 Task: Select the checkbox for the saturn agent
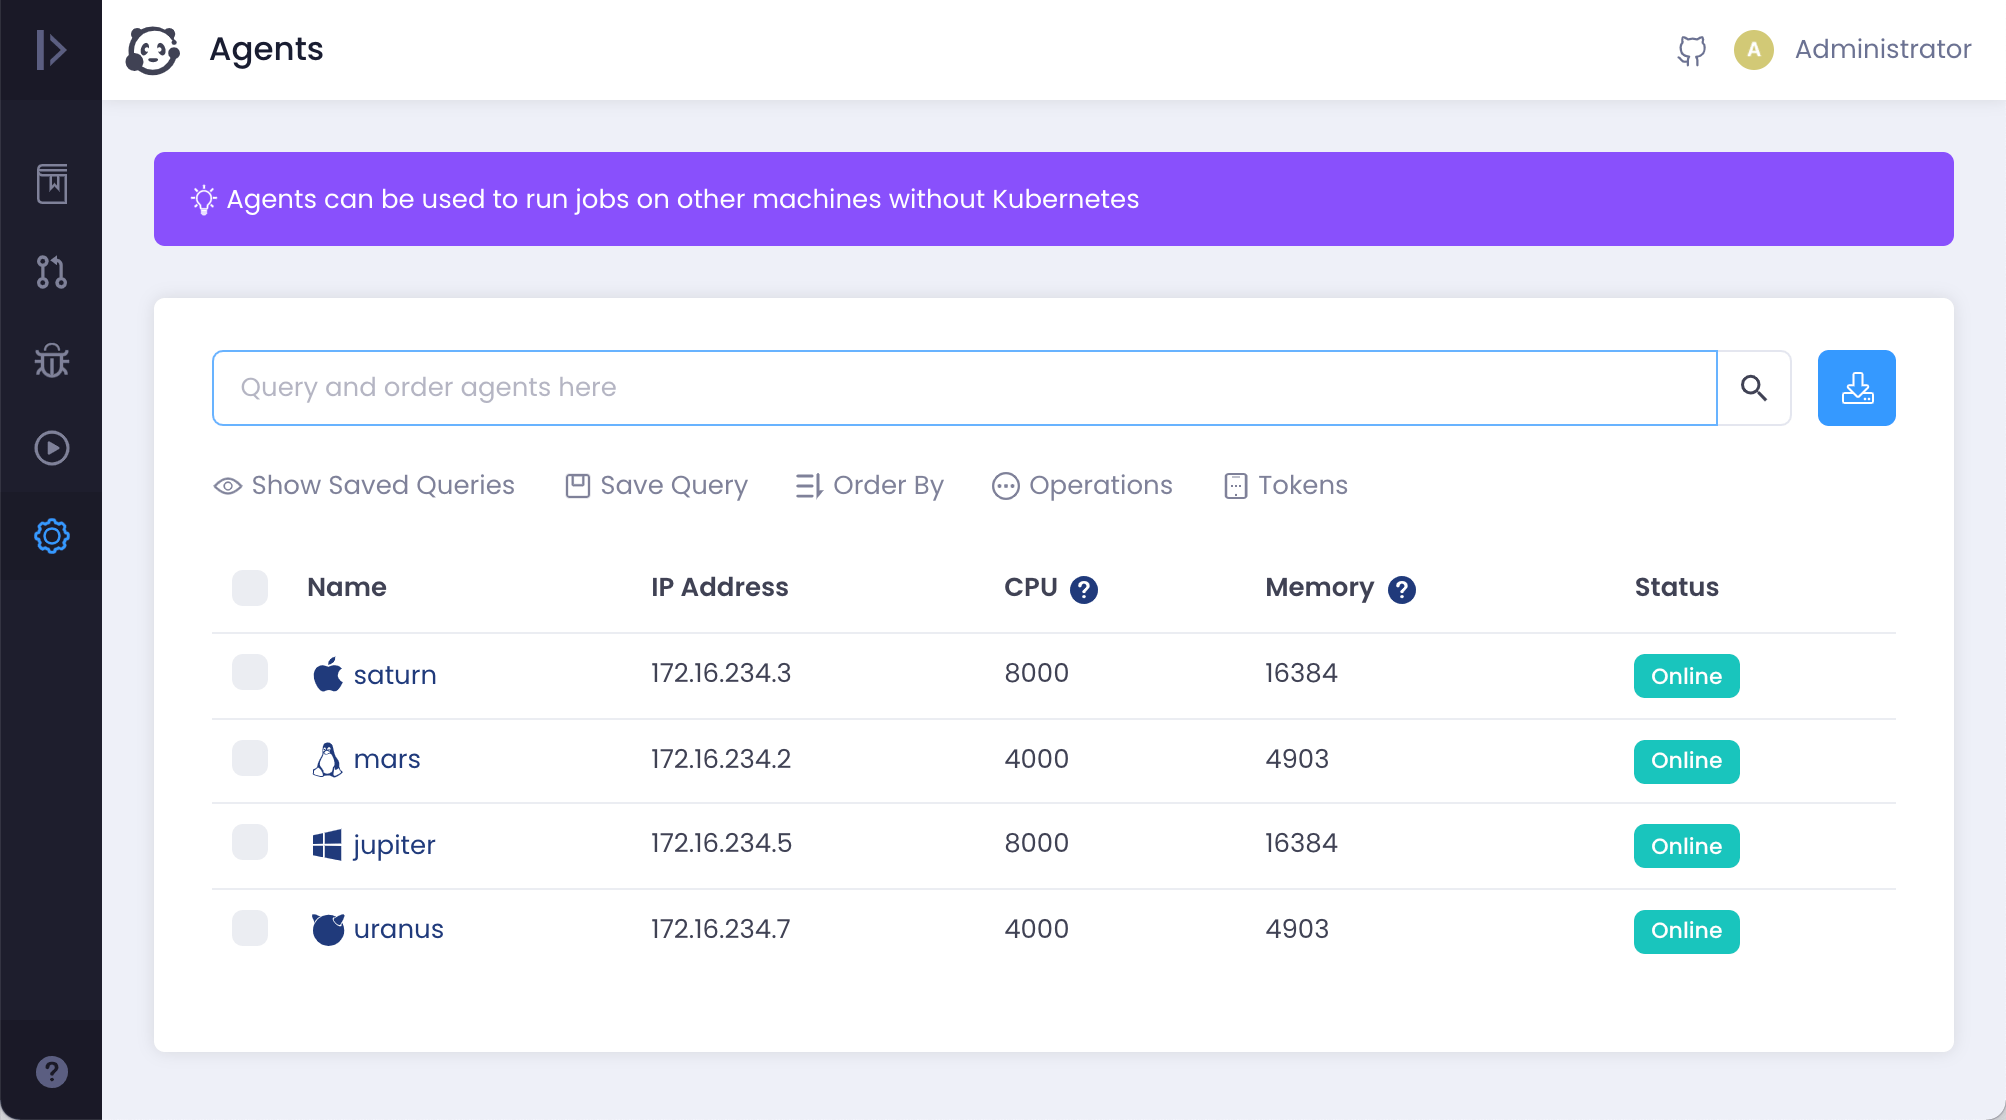pyautogui.click(x=249, y=673)
